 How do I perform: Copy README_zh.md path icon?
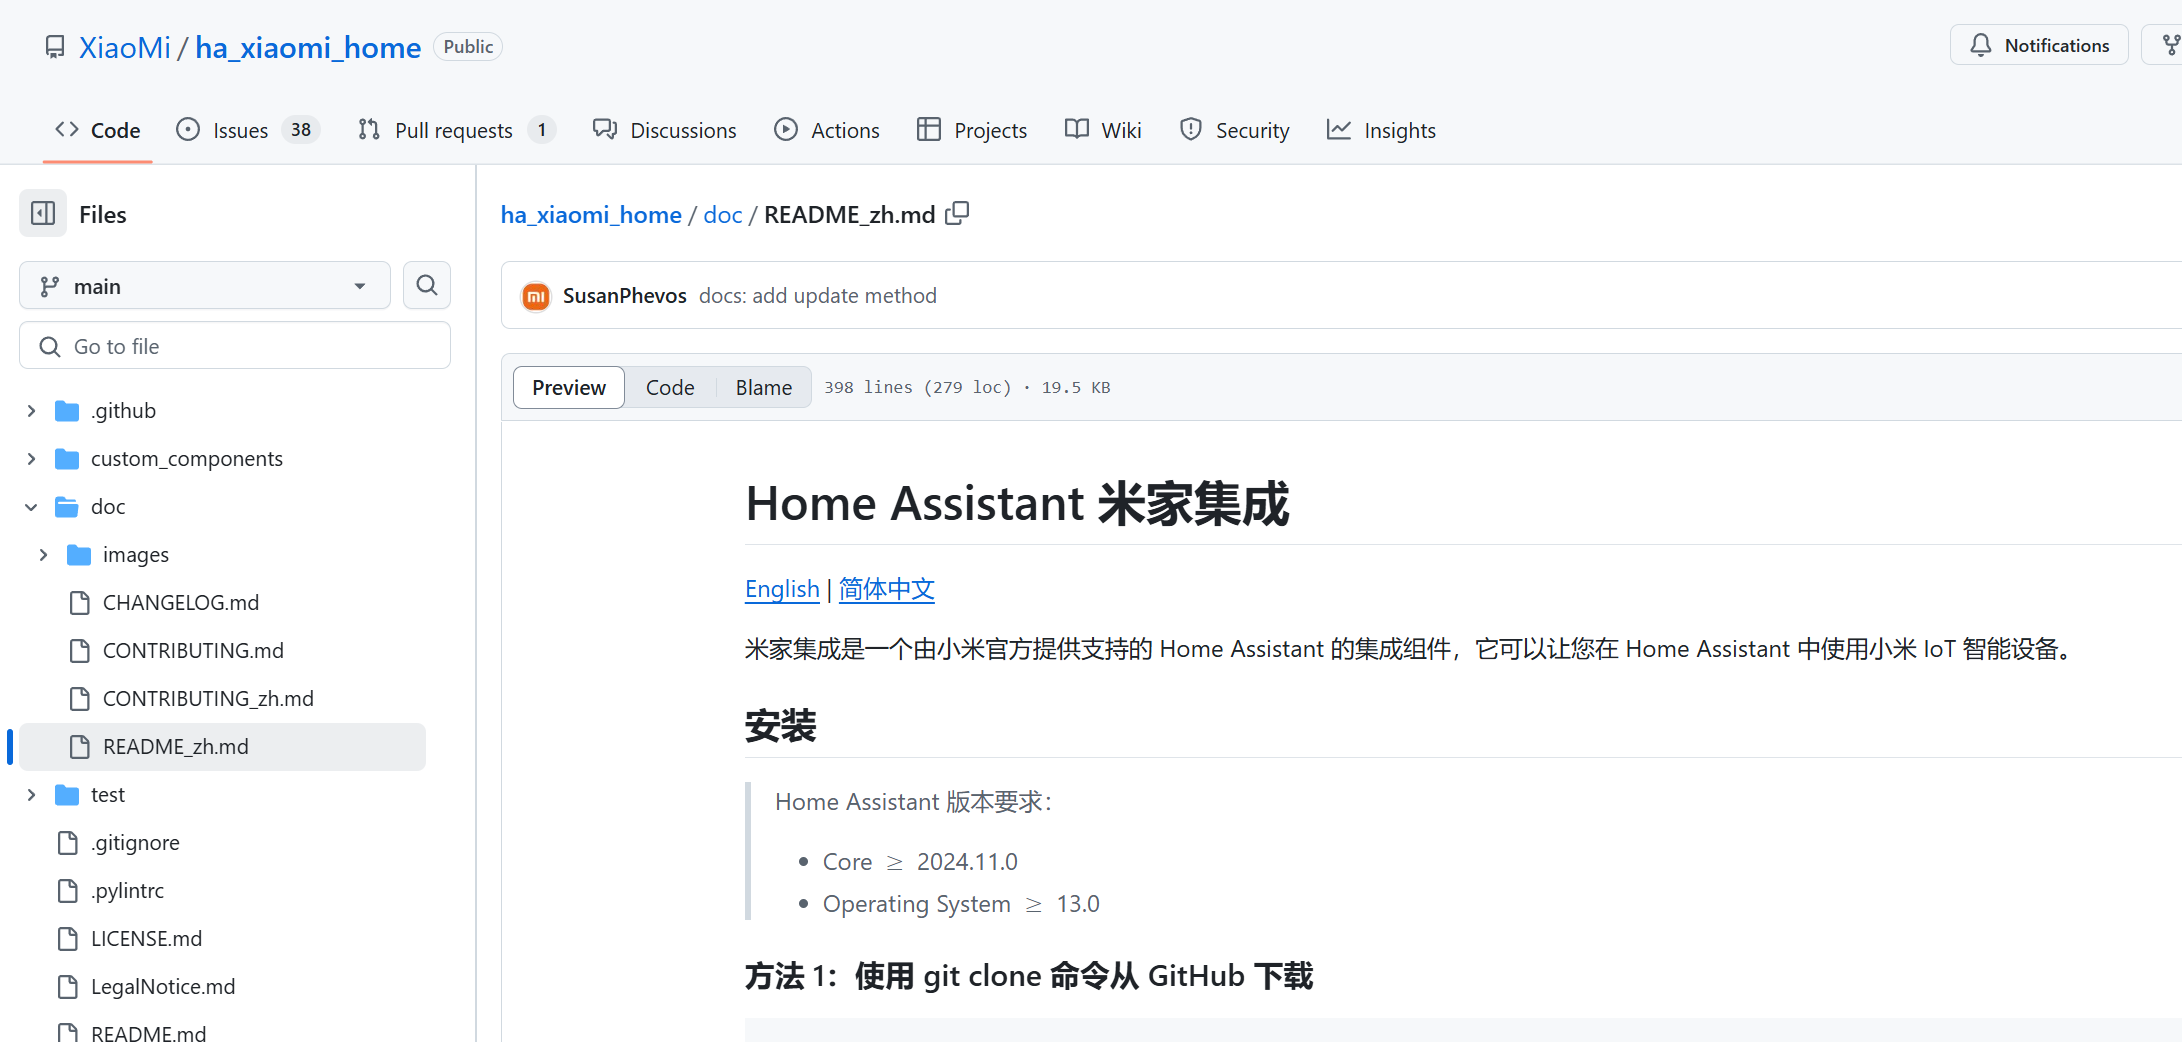[957, 214]
